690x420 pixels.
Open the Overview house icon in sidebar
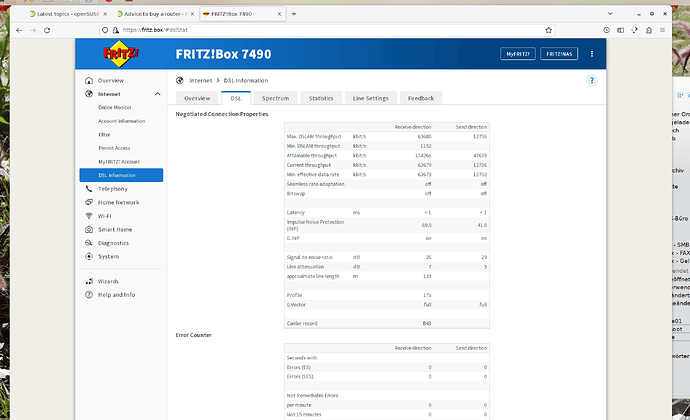tap(89, 81)
